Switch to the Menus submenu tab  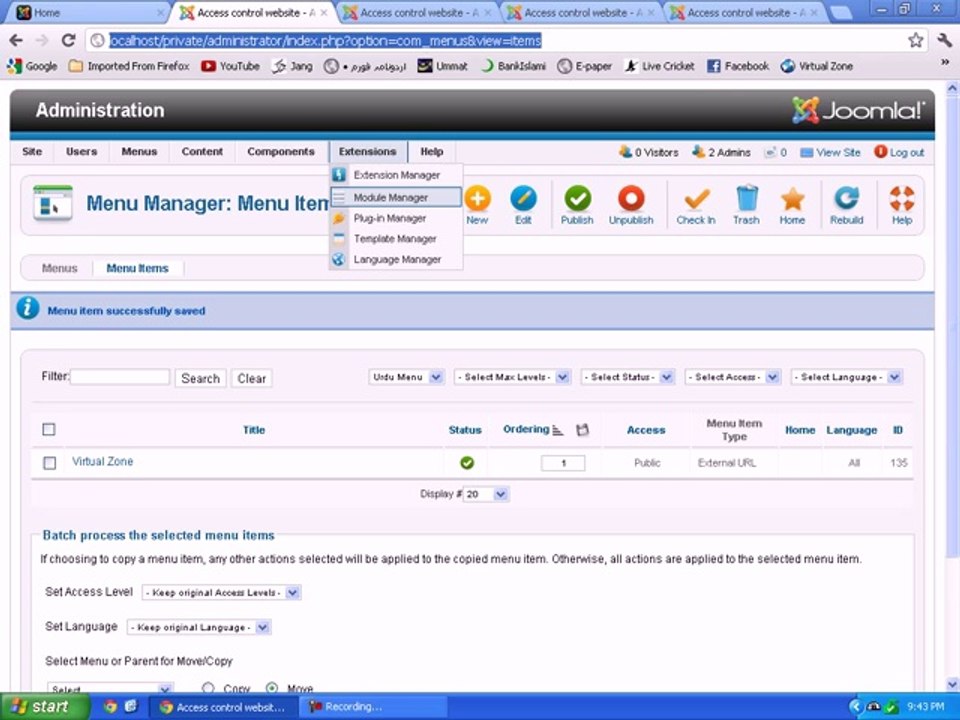pos(59,268)
